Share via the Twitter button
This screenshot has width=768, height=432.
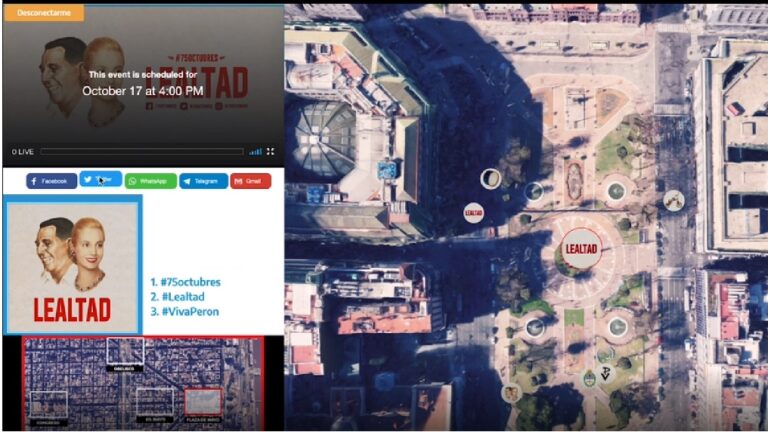pos(100,180)
